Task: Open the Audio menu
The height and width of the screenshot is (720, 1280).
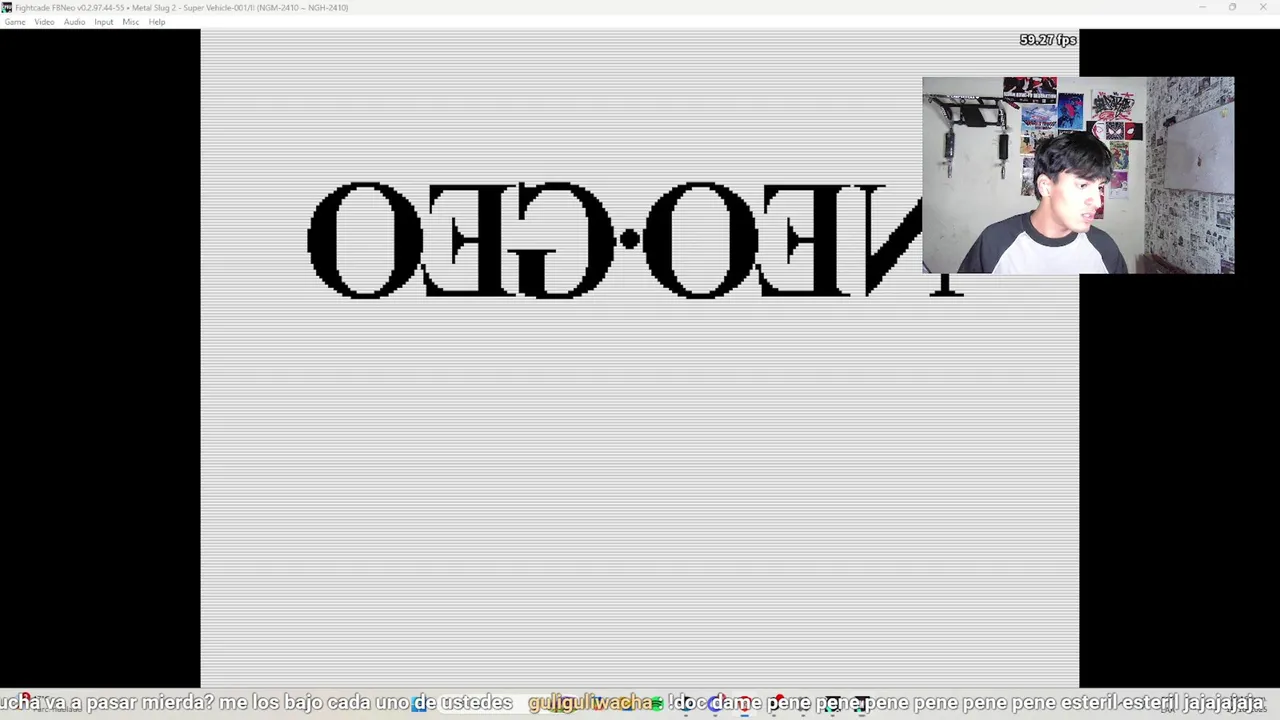Action: pyautogui.click(x=74, y=22)
